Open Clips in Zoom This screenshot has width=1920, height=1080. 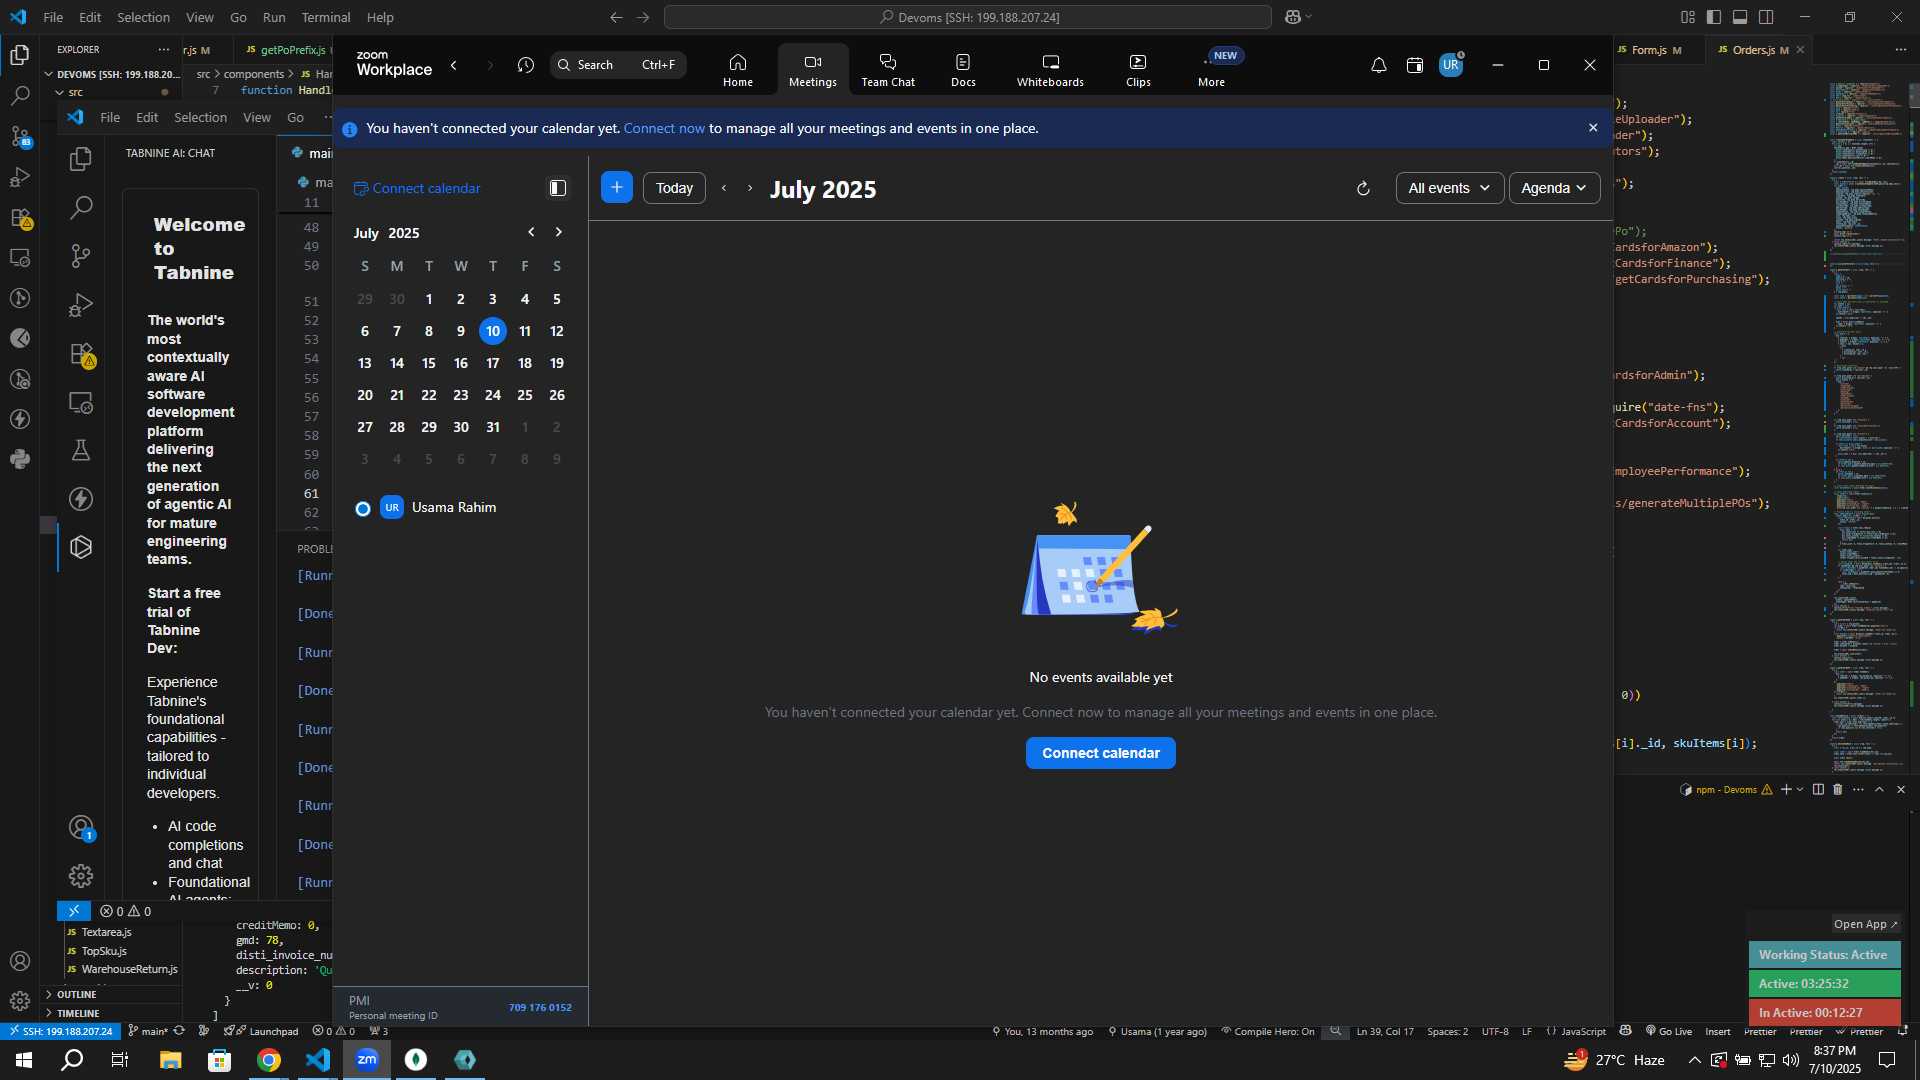1138,70
